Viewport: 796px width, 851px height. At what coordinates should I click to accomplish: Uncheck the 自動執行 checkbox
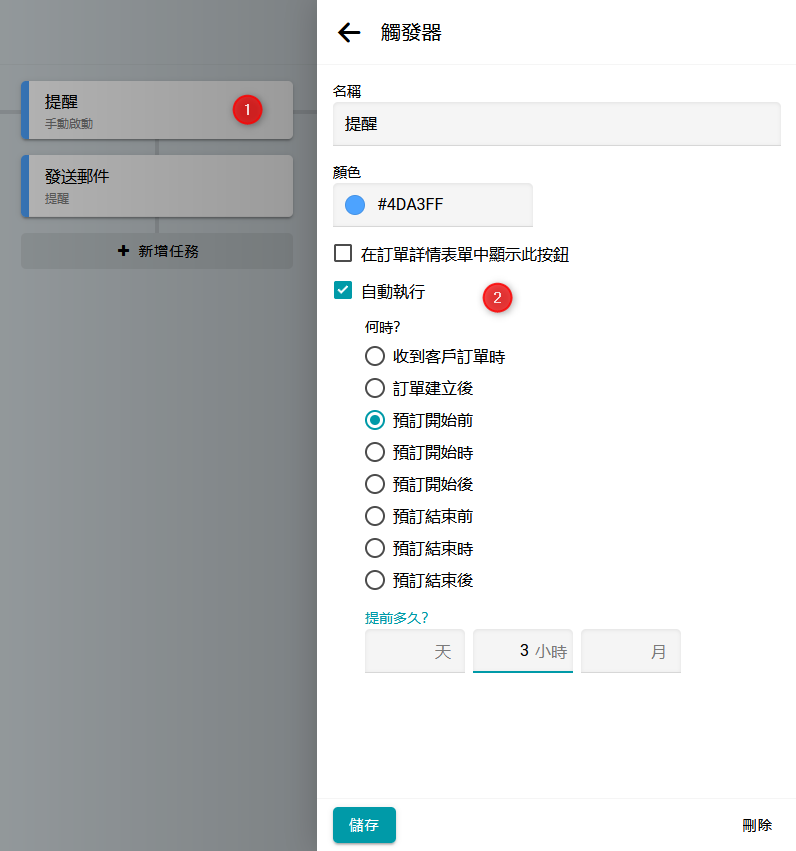(x=343, y=291)
